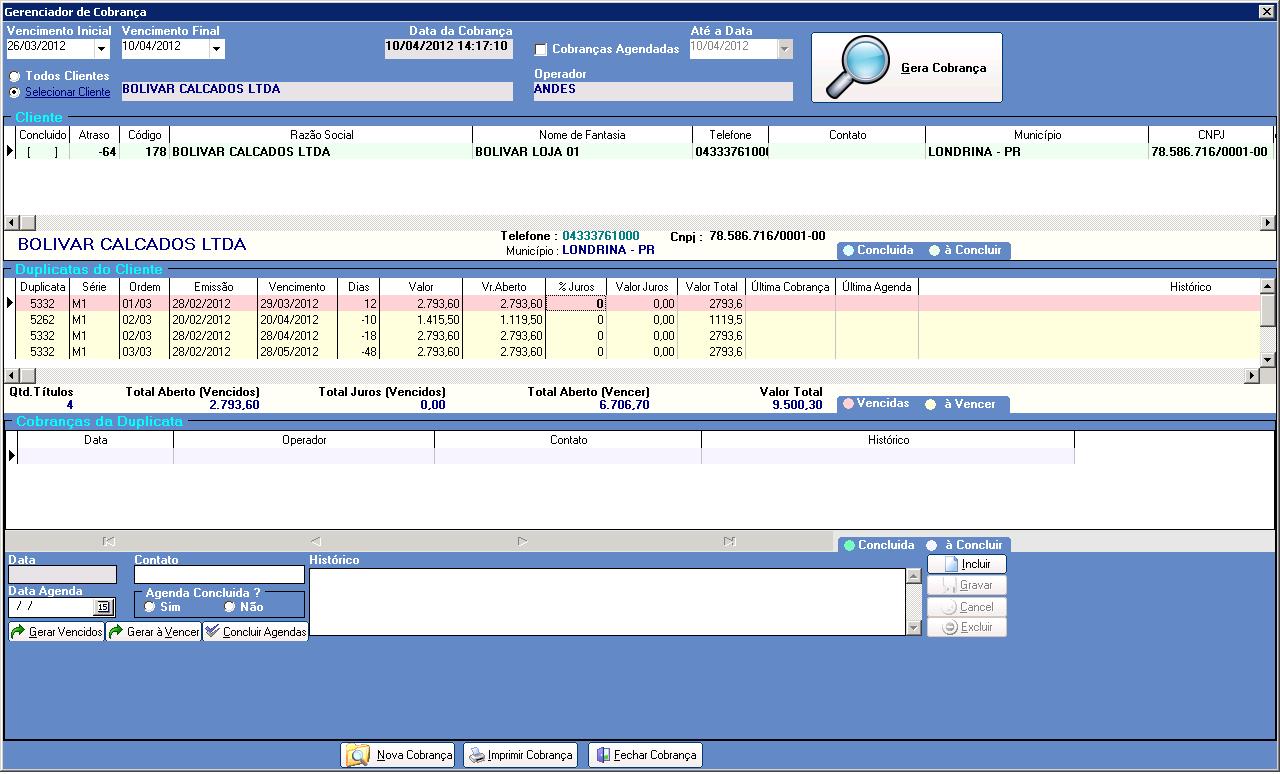Click the pink Vencidas legend swatch
Screen dimensions: 1280x774
click(849, 404)
